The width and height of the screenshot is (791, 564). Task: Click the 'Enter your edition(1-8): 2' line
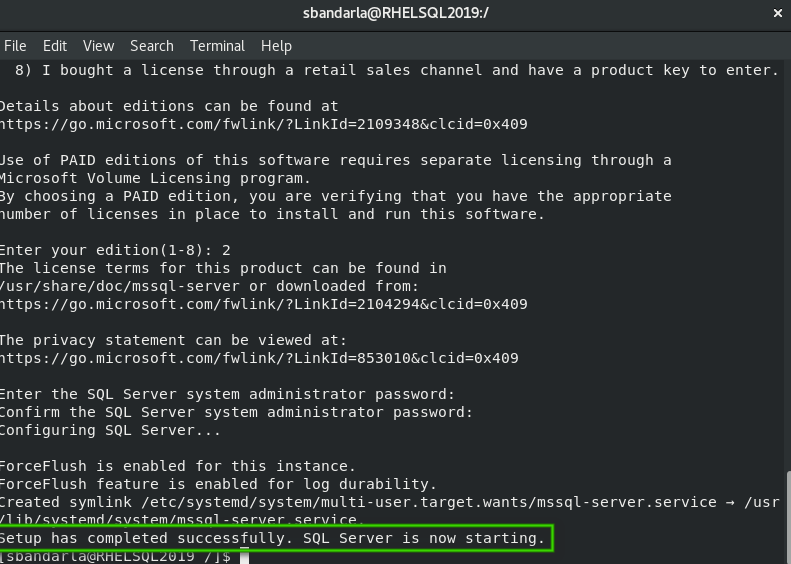[115, 250]
